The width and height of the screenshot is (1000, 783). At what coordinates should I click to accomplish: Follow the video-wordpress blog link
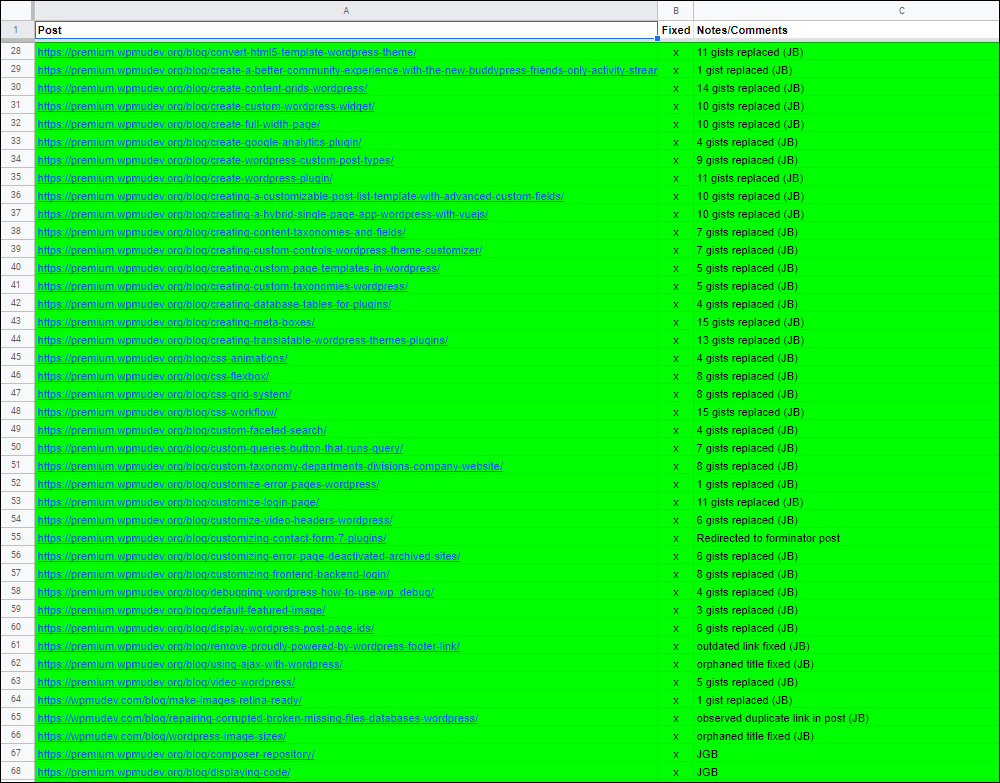166,682
